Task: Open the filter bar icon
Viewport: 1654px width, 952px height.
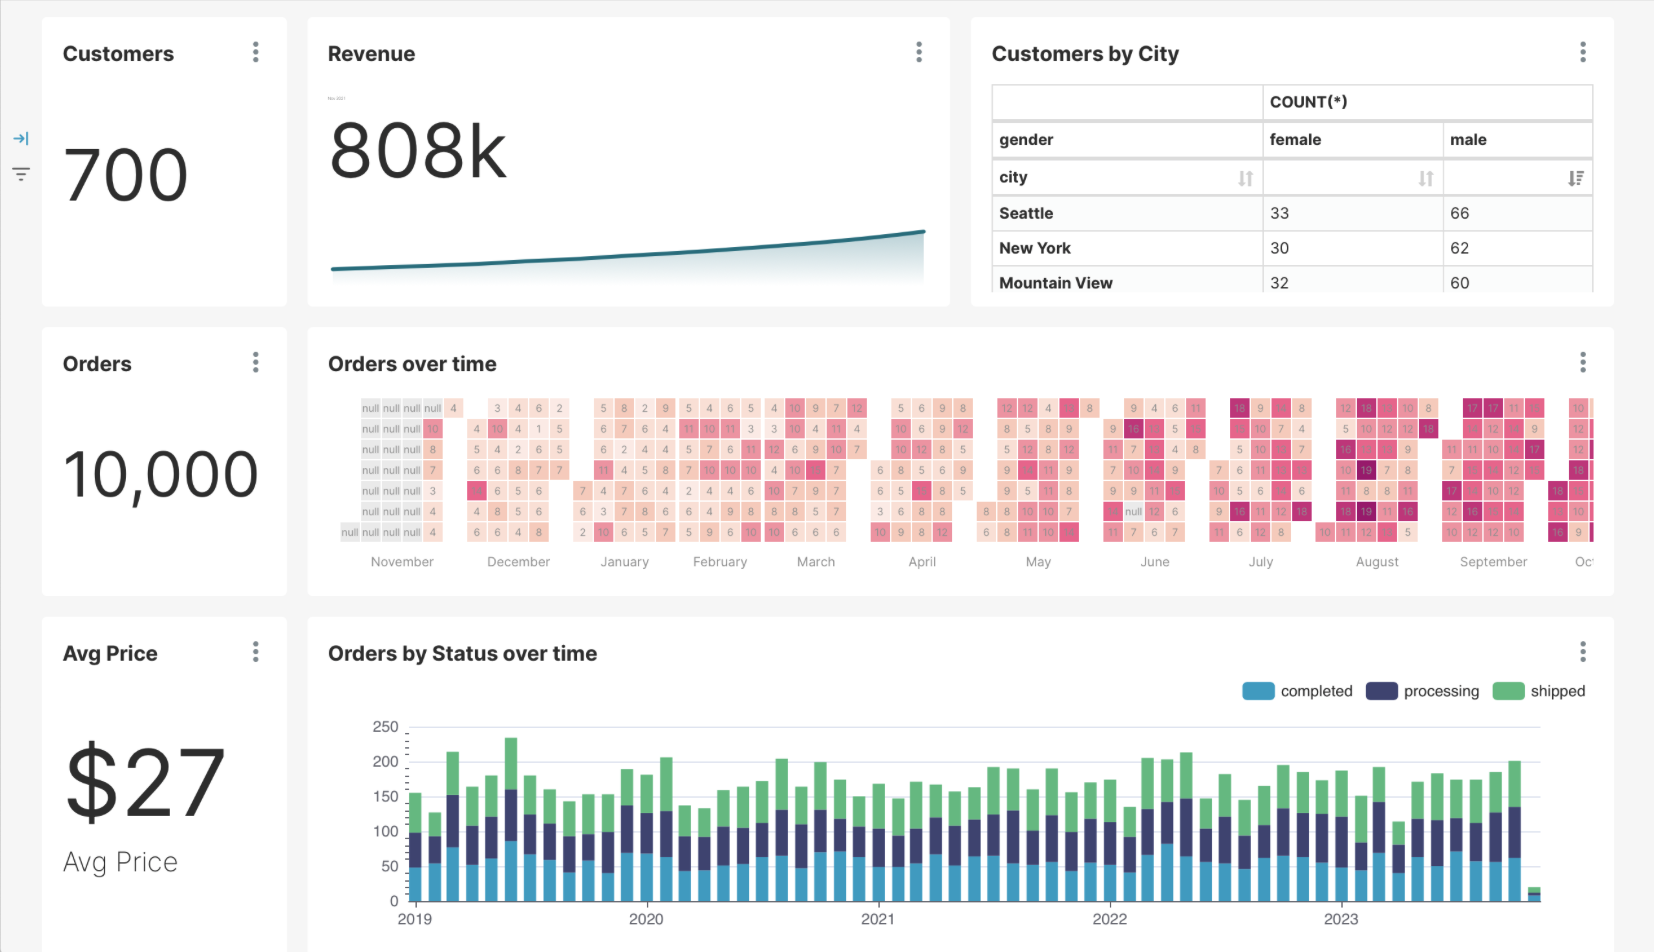Action: tap(21, 174)
